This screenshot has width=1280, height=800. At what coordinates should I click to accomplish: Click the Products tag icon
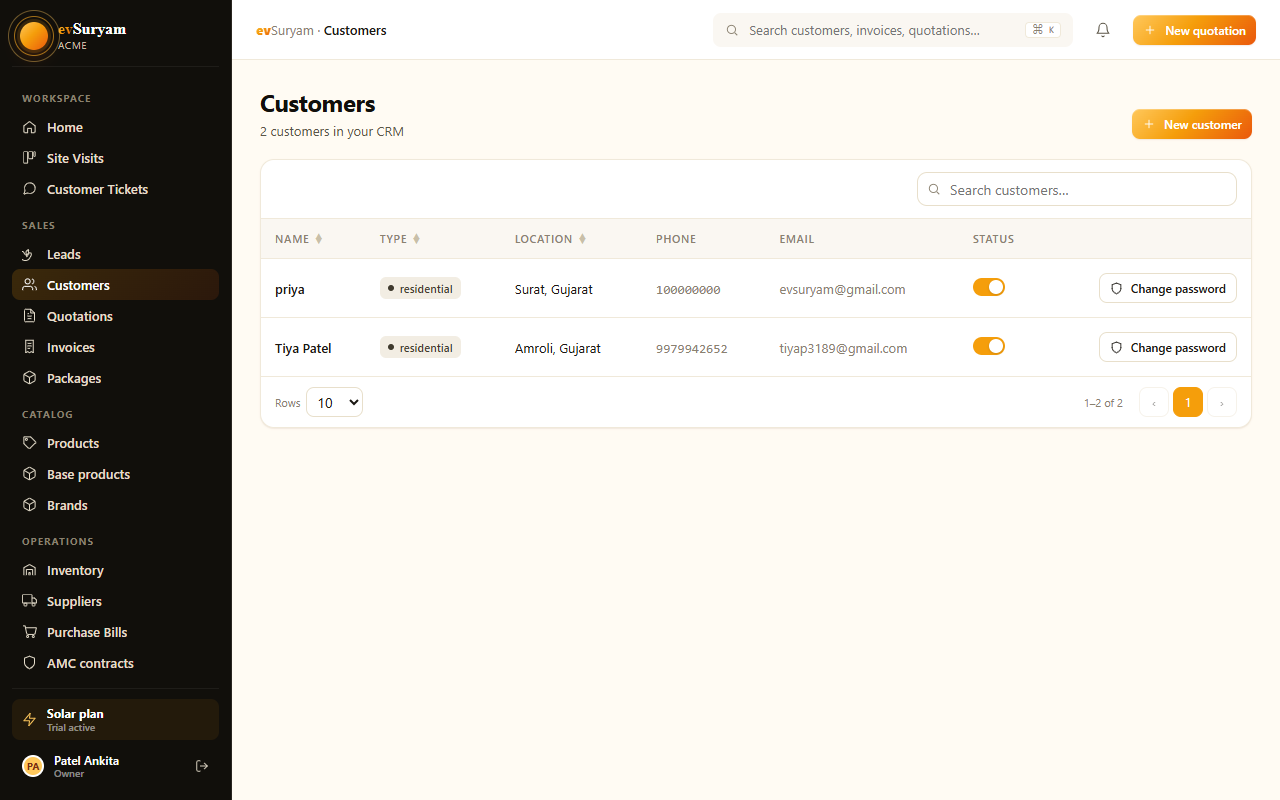pyautogui.click(x=30, y=443)
